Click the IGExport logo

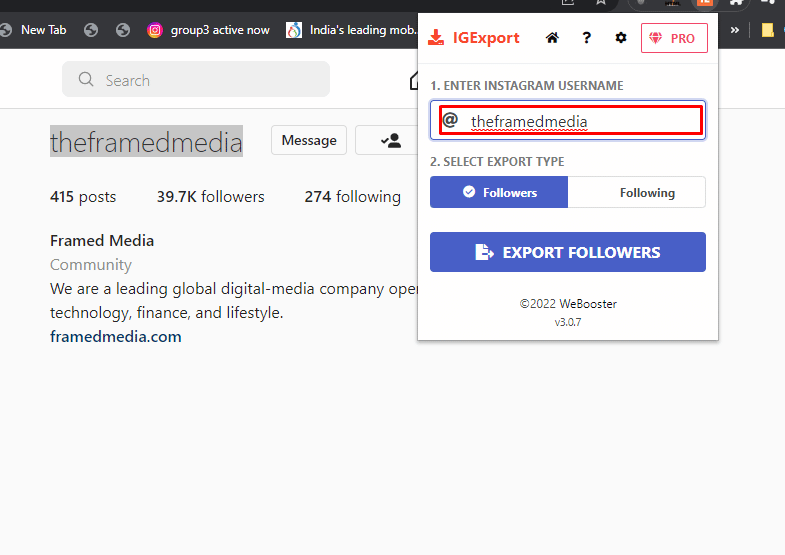point(474,38)
